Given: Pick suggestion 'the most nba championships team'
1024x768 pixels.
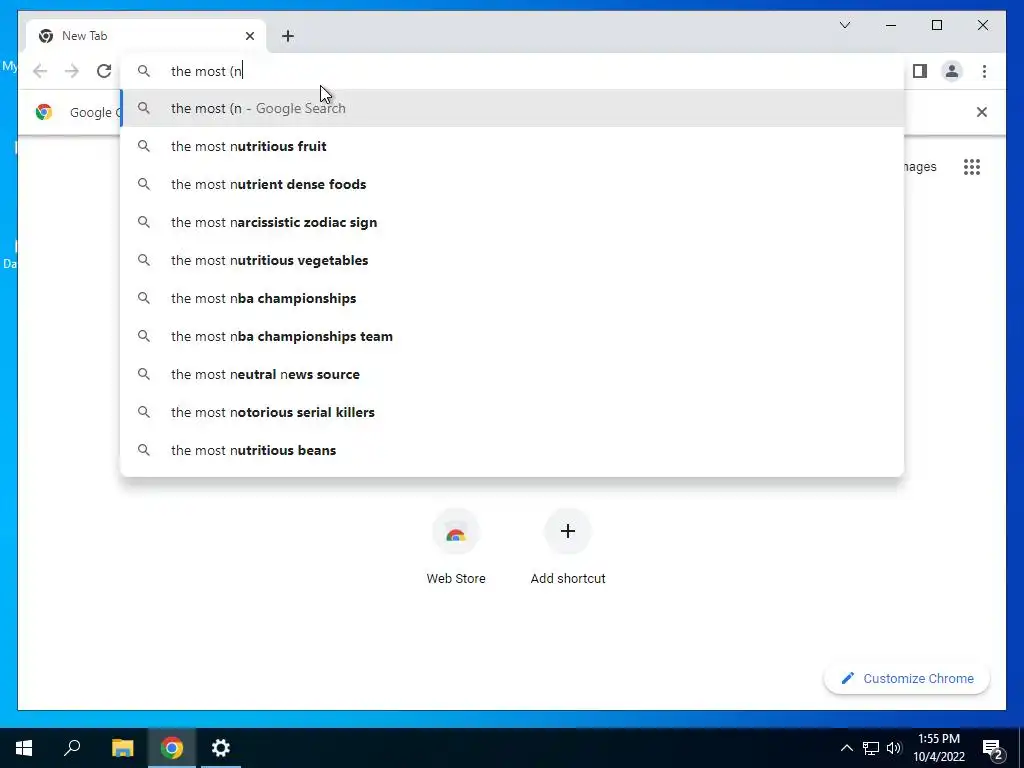Looking at the screenshot, I should click(x=513, y=336).
